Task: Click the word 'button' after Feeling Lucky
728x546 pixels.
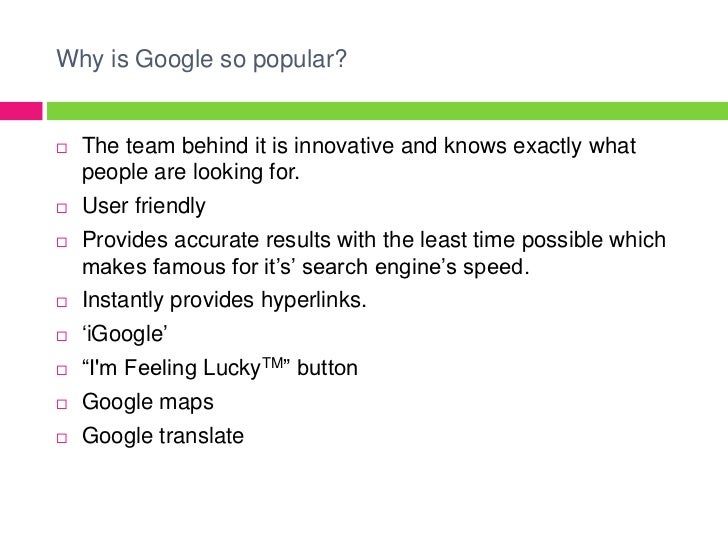Action: point(327,368)
